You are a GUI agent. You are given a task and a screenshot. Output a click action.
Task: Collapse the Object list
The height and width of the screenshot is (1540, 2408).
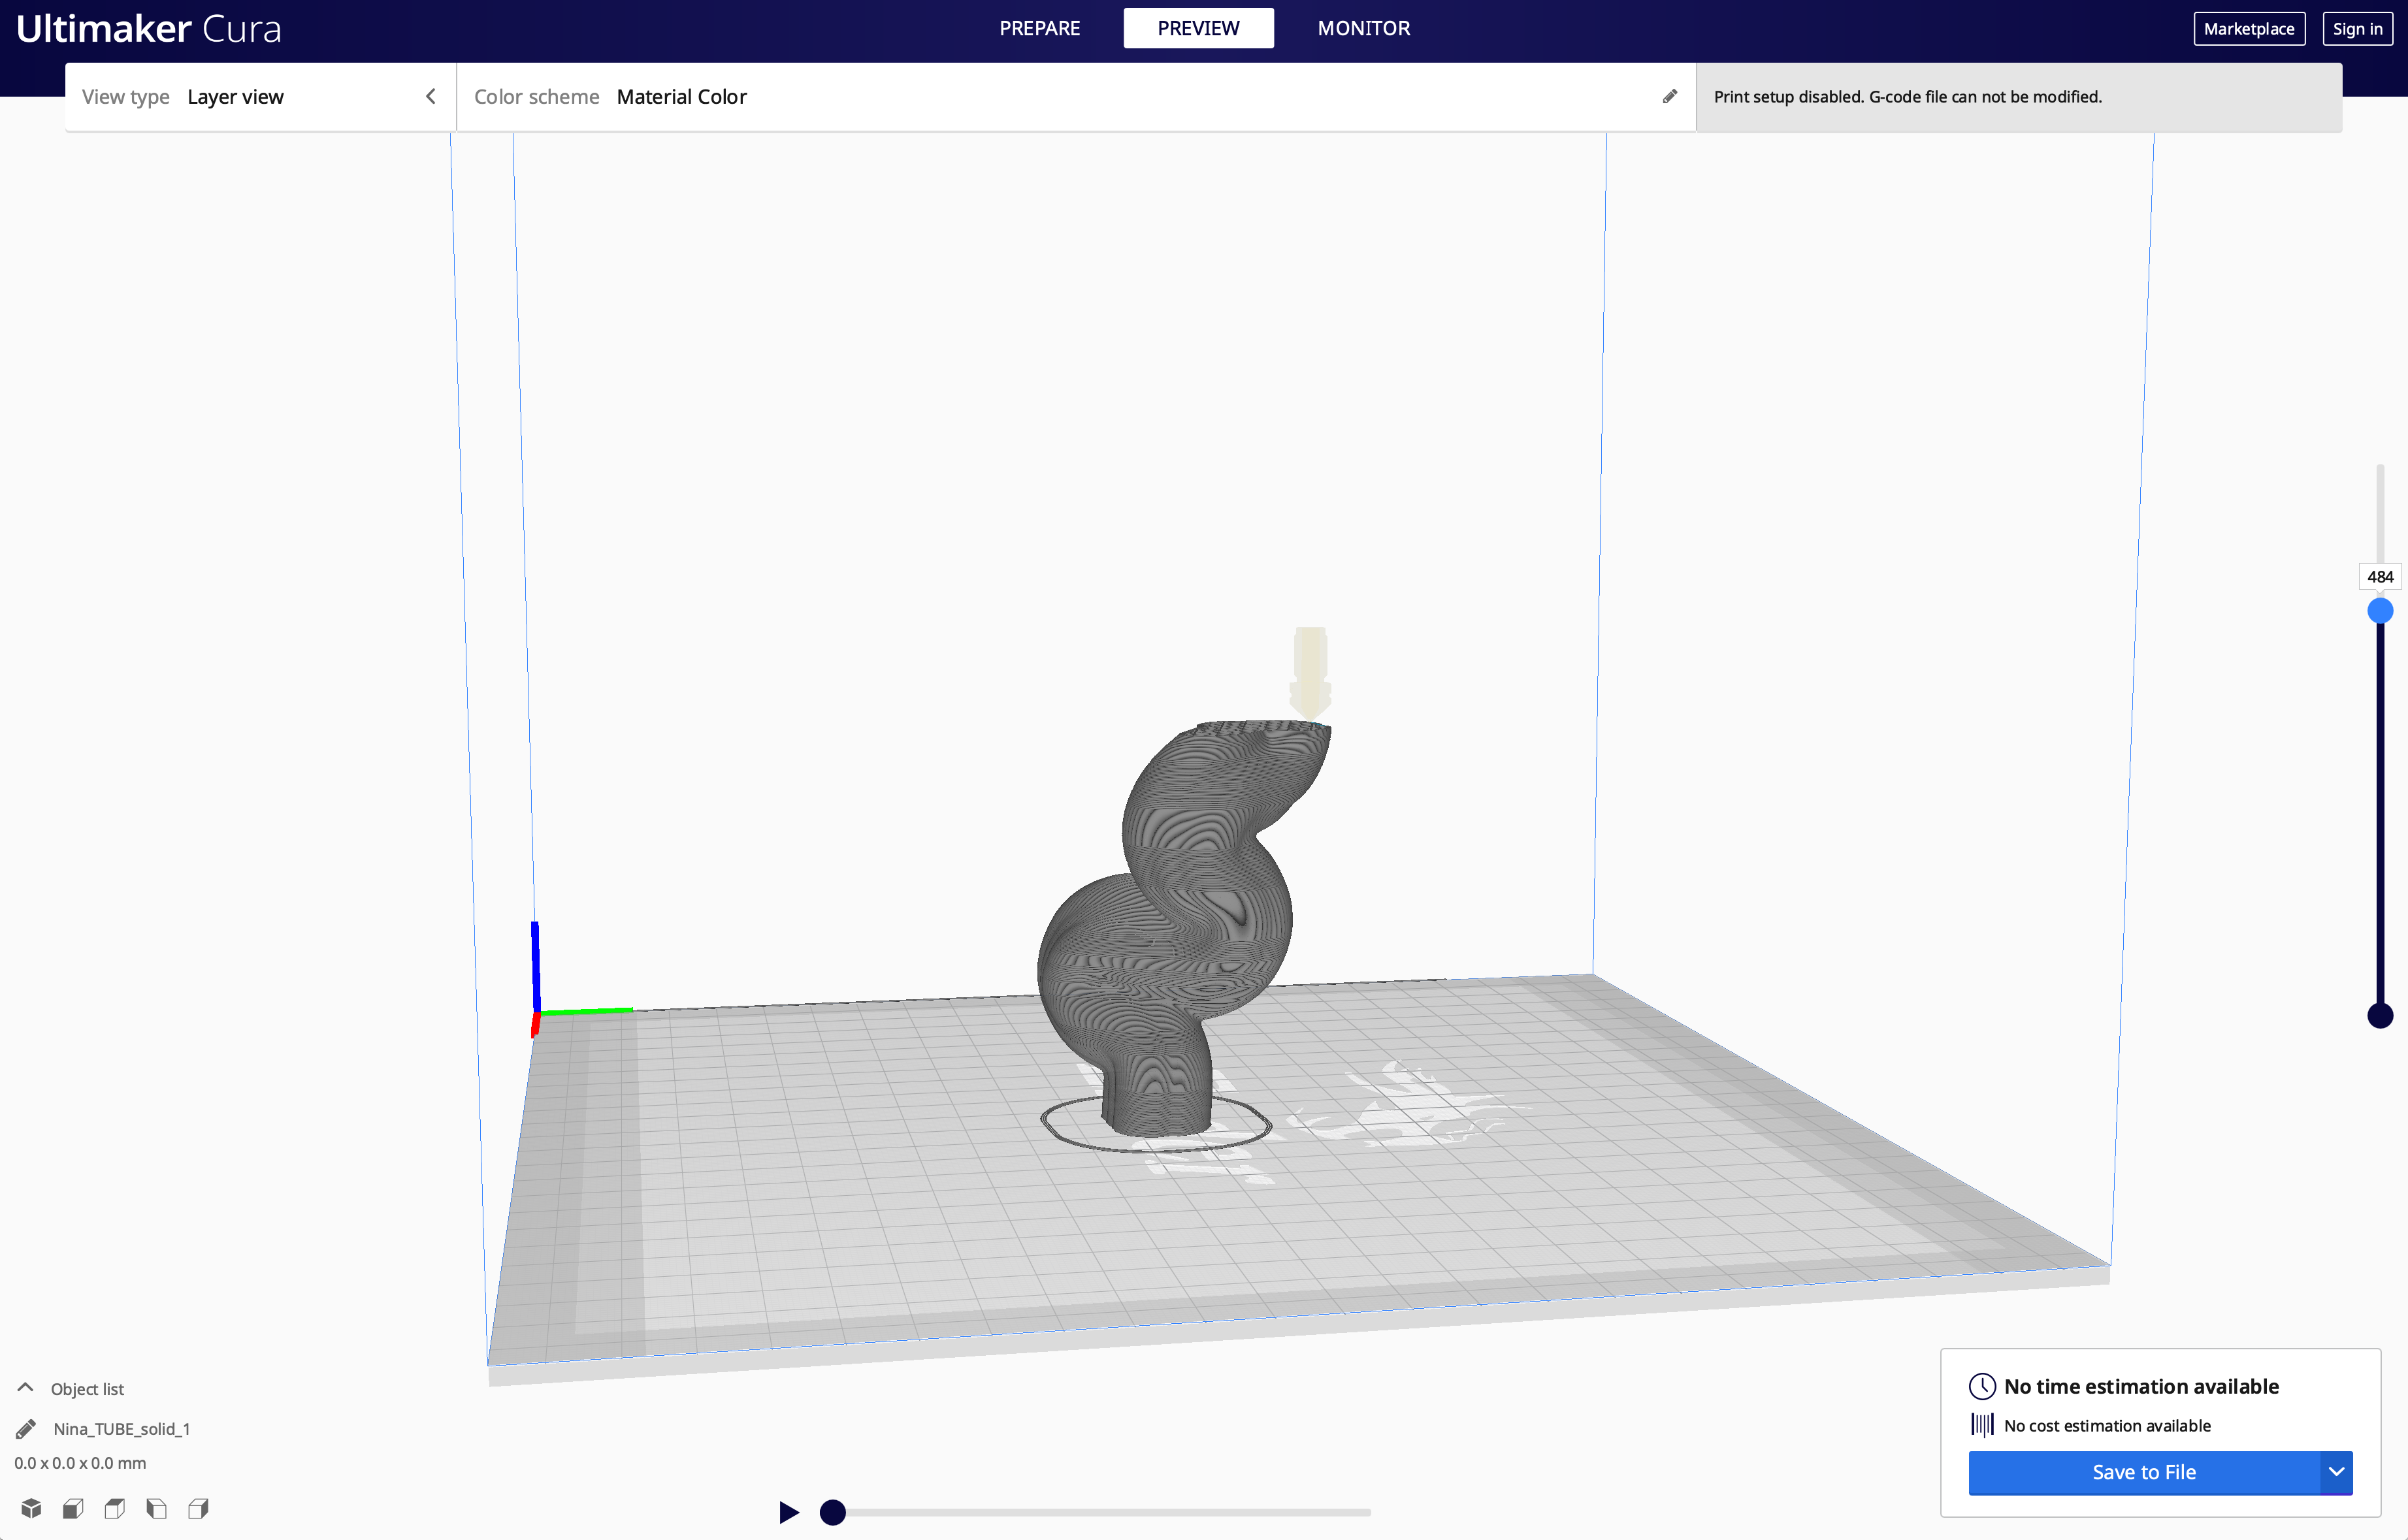[70, 1388]
